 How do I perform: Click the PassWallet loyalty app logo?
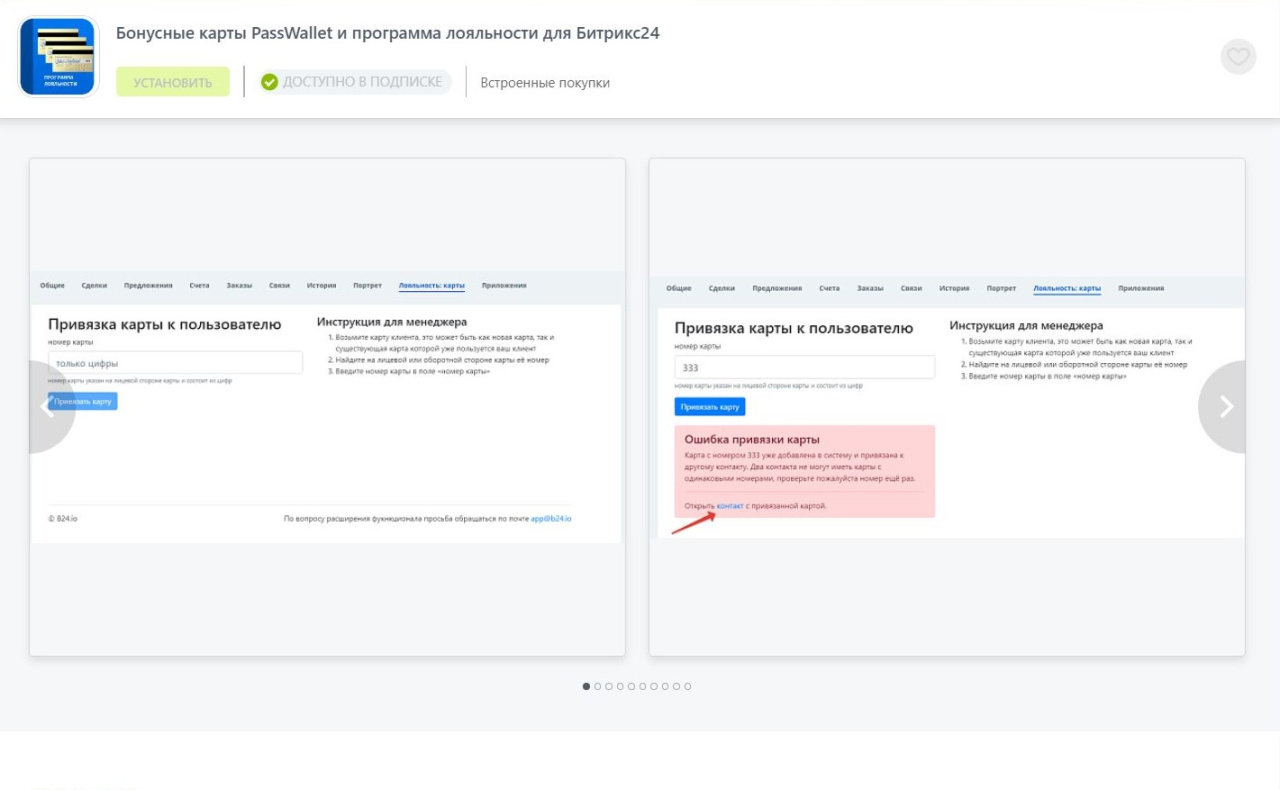(x=59, y=57)
